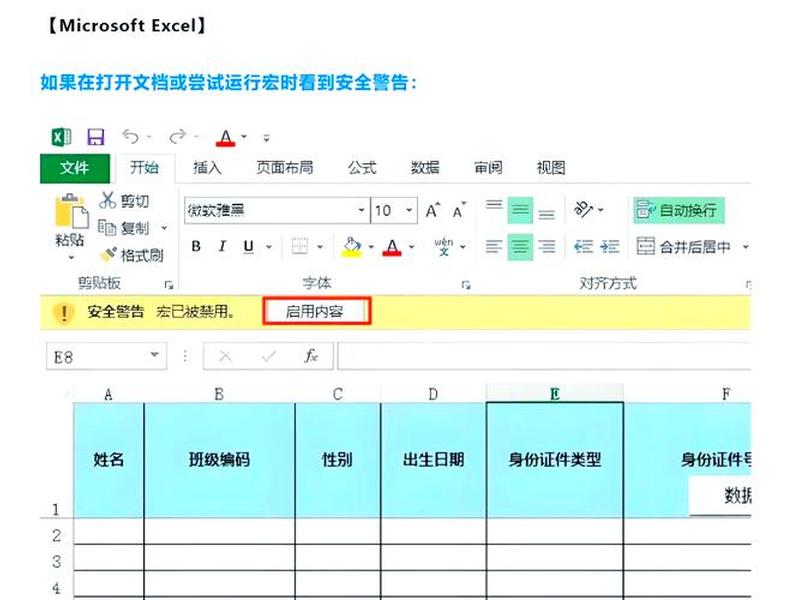Apply yellow fill color bucket
Image resolution: width=800 pixels, height=600 pixels.
(x=352, y=247)
